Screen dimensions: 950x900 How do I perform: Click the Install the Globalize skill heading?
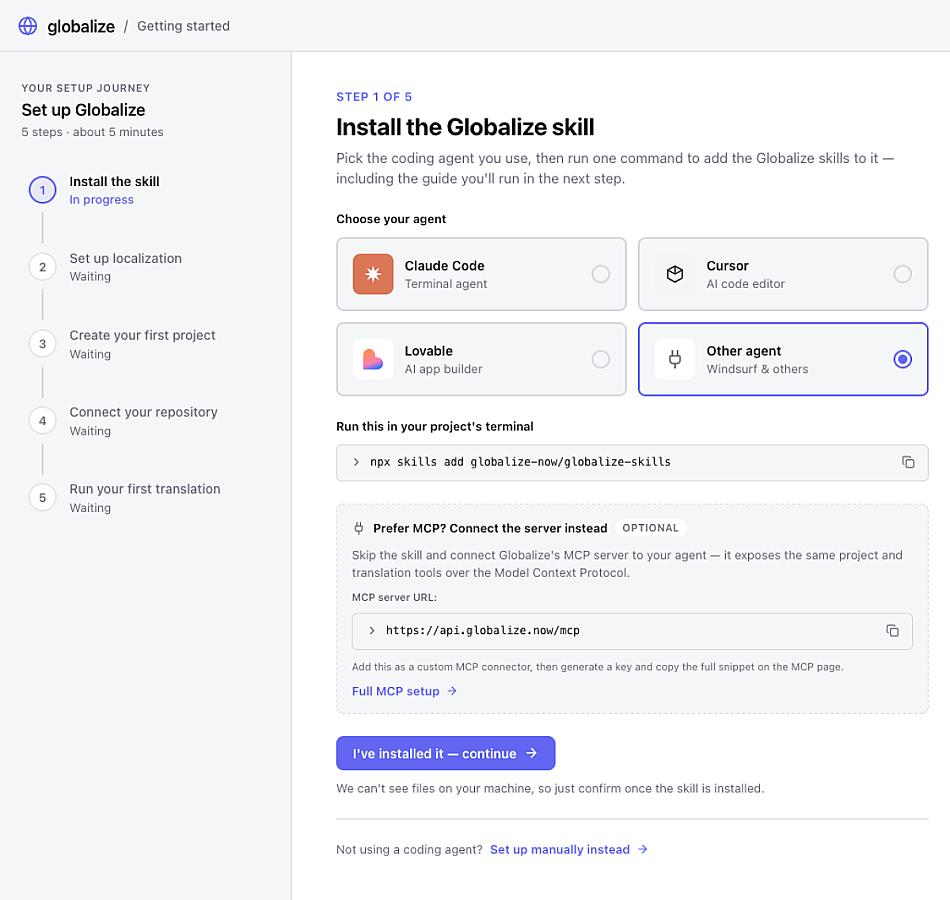(x=465, y=127)
